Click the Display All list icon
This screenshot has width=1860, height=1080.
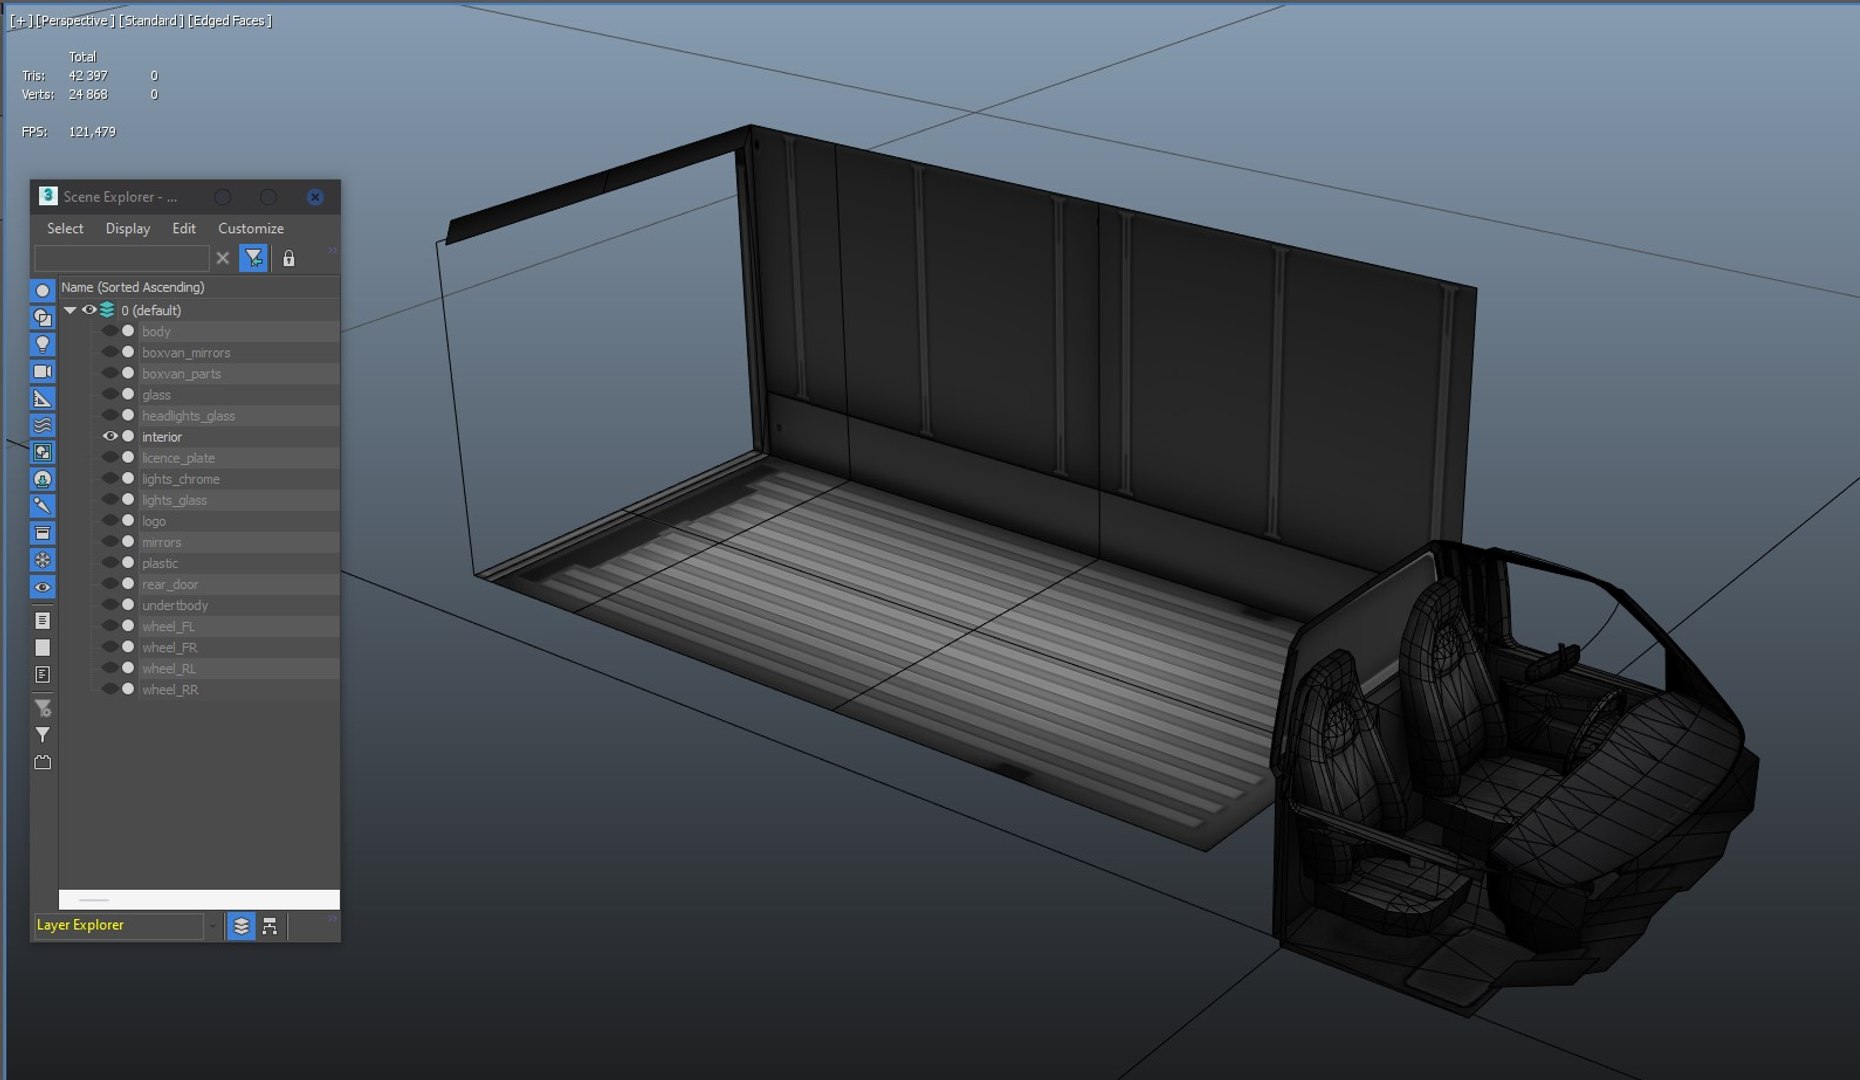[x=42, y=621]
